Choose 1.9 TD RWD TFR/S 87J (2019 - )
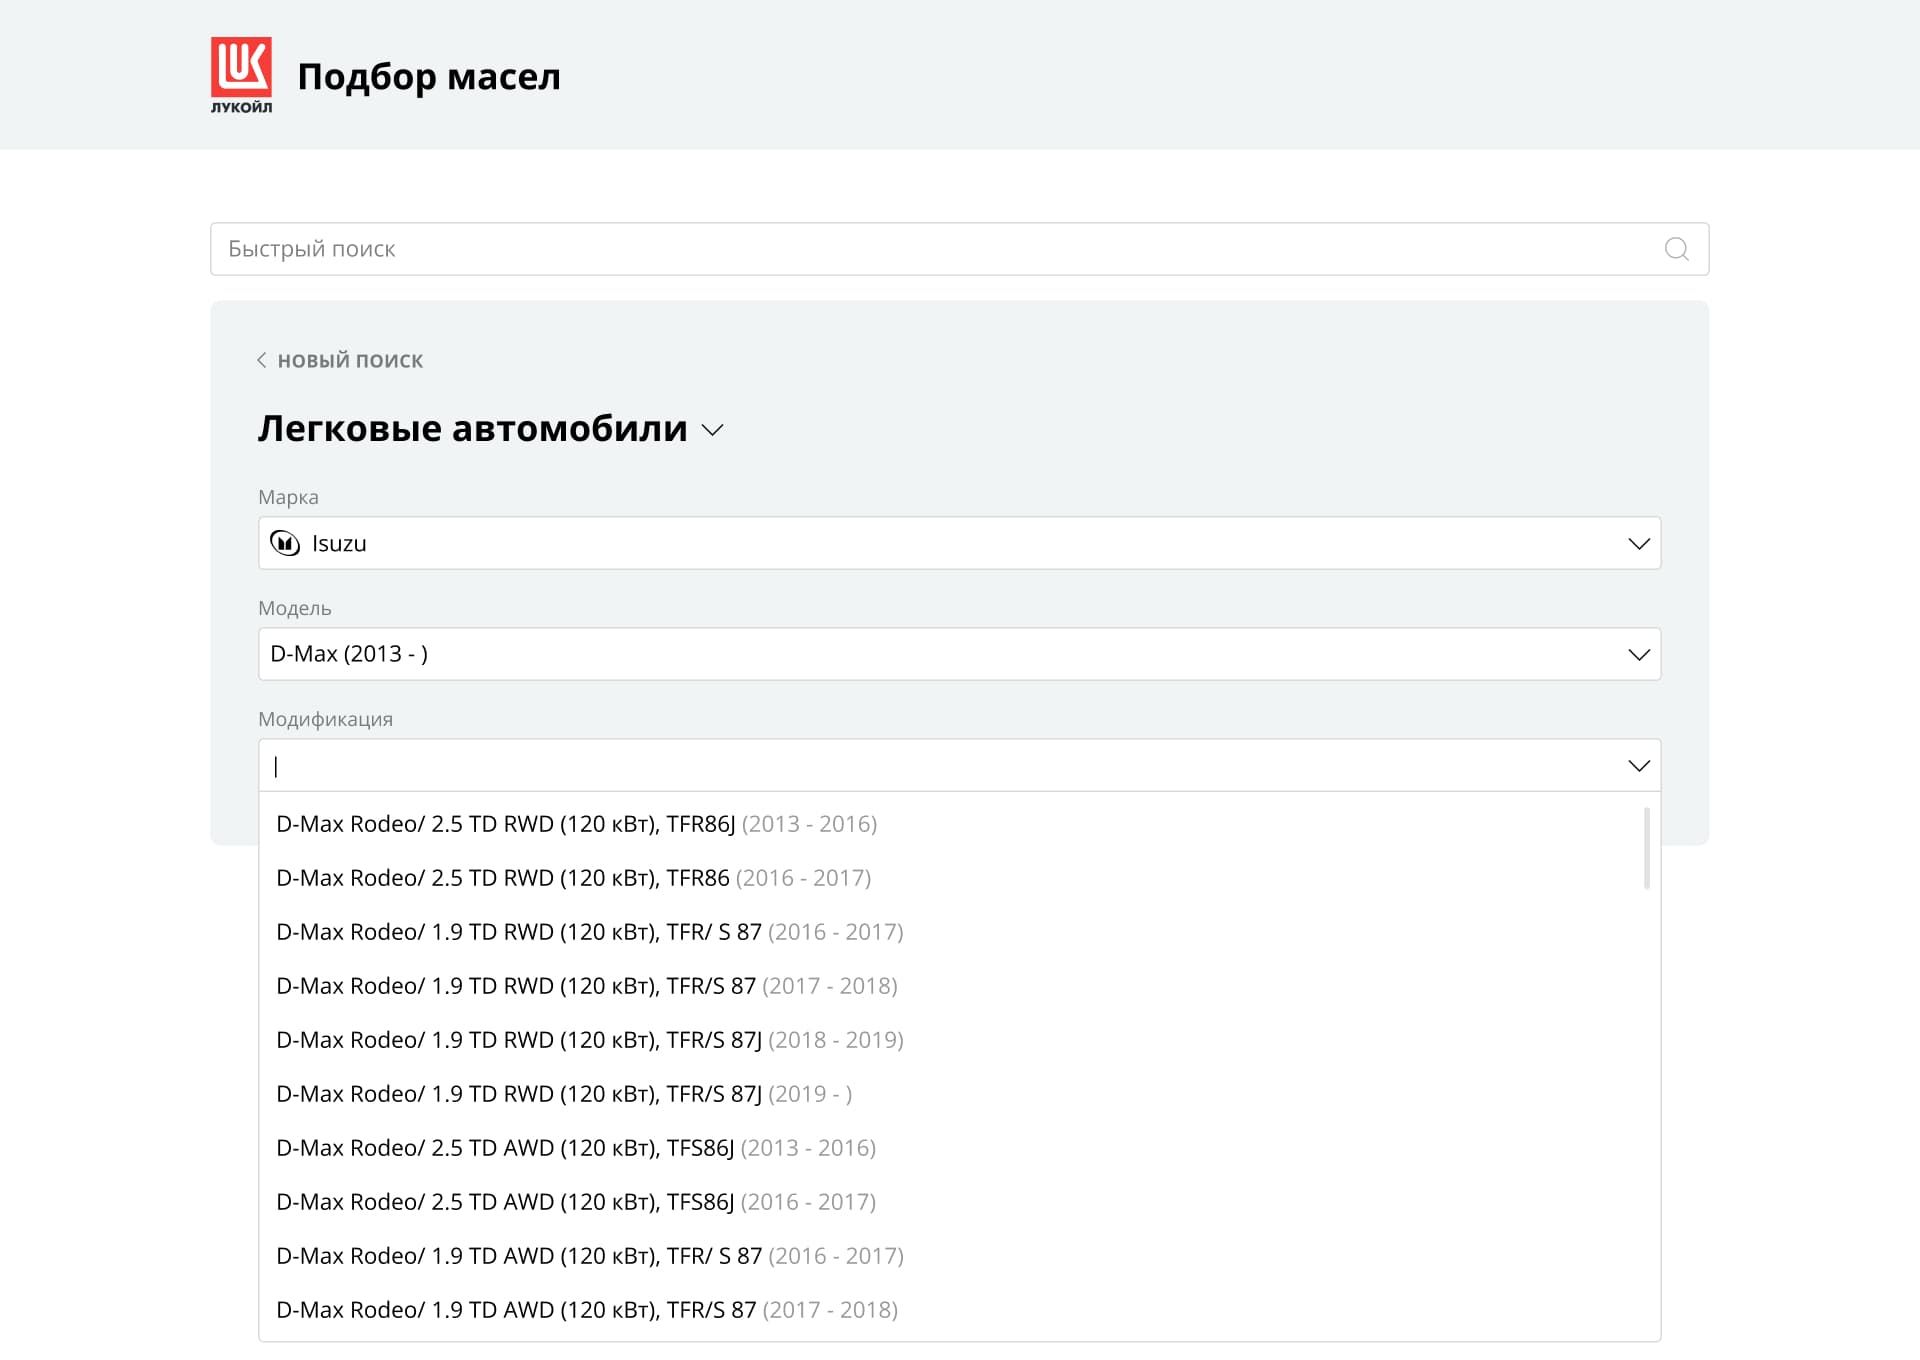Screen dimensions: 1920x1360 (x=564, y=1094)
